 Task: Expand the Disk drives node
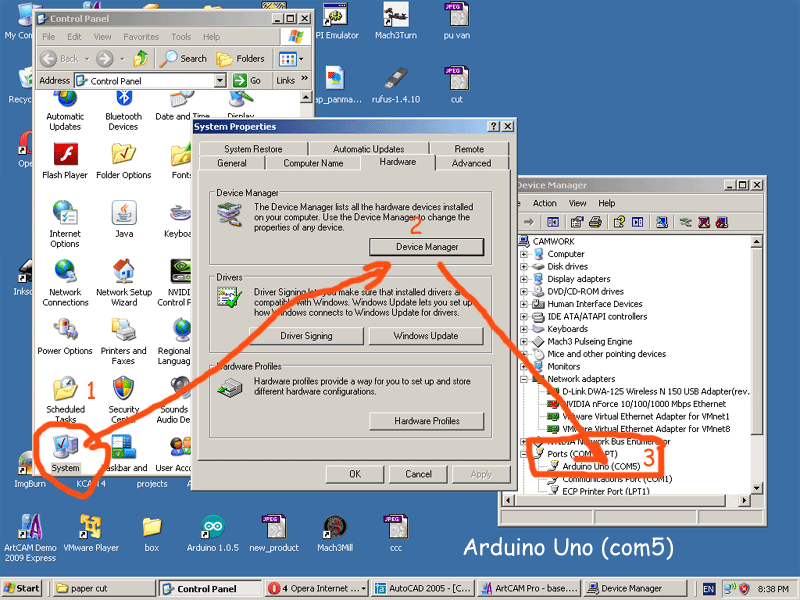[x=523, y=266]
